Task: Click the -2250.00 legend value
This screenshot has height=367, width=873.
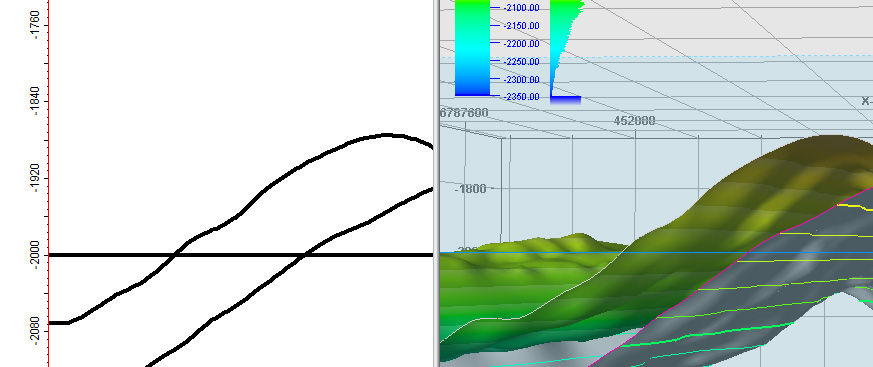Action: click(x=521, y=61)
